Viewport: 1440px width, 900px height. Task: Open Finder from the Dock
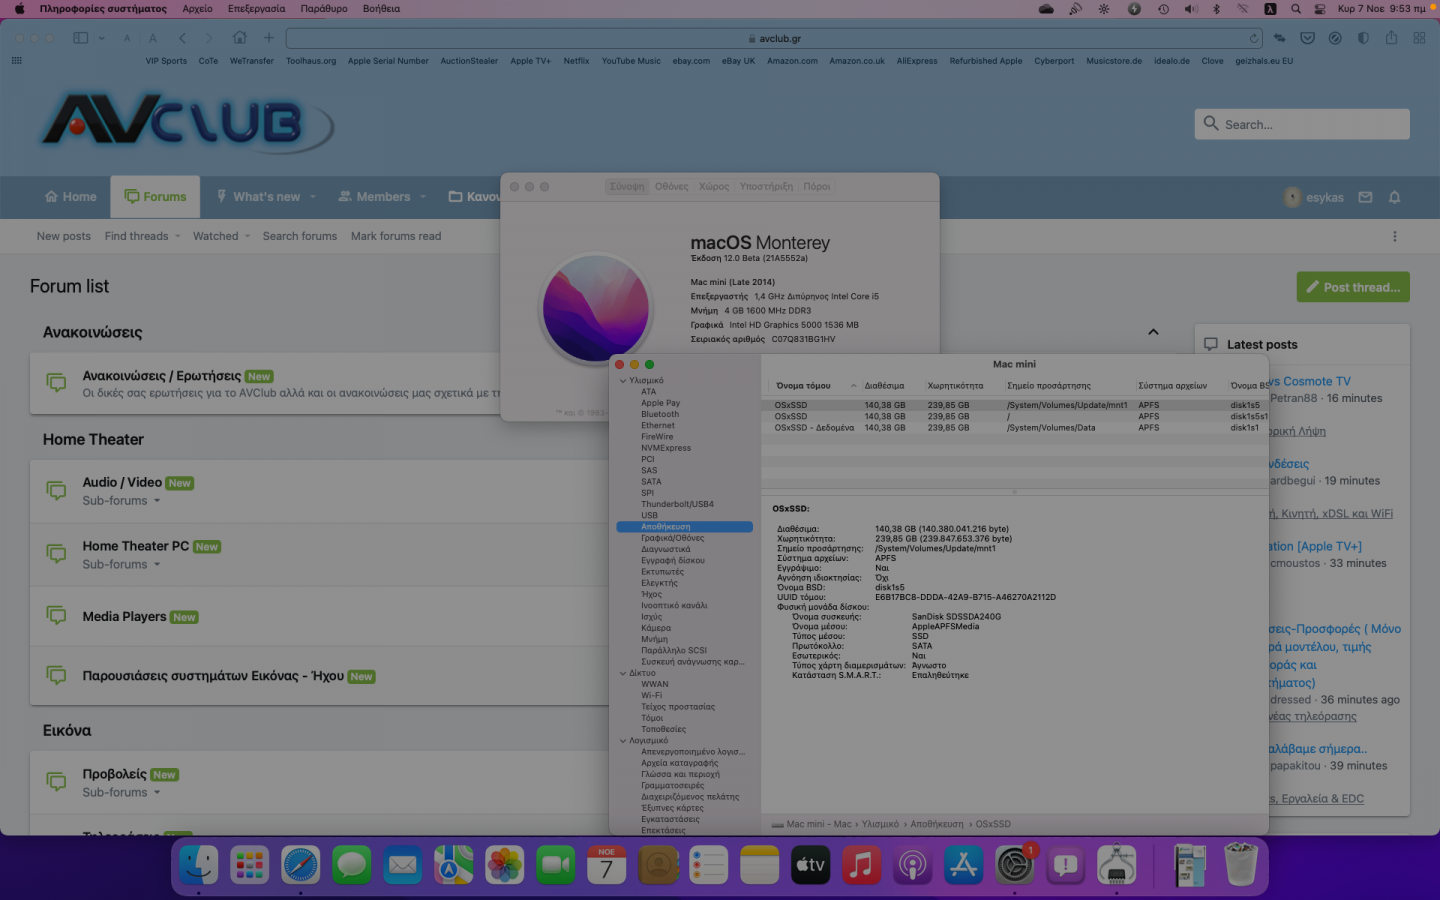point(198,864)
